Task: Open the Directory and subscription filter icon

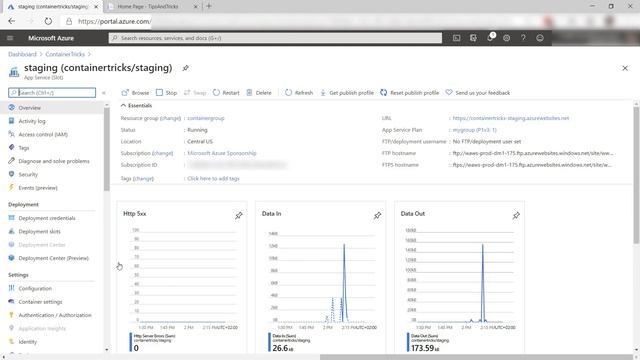Action: [473, 38]
